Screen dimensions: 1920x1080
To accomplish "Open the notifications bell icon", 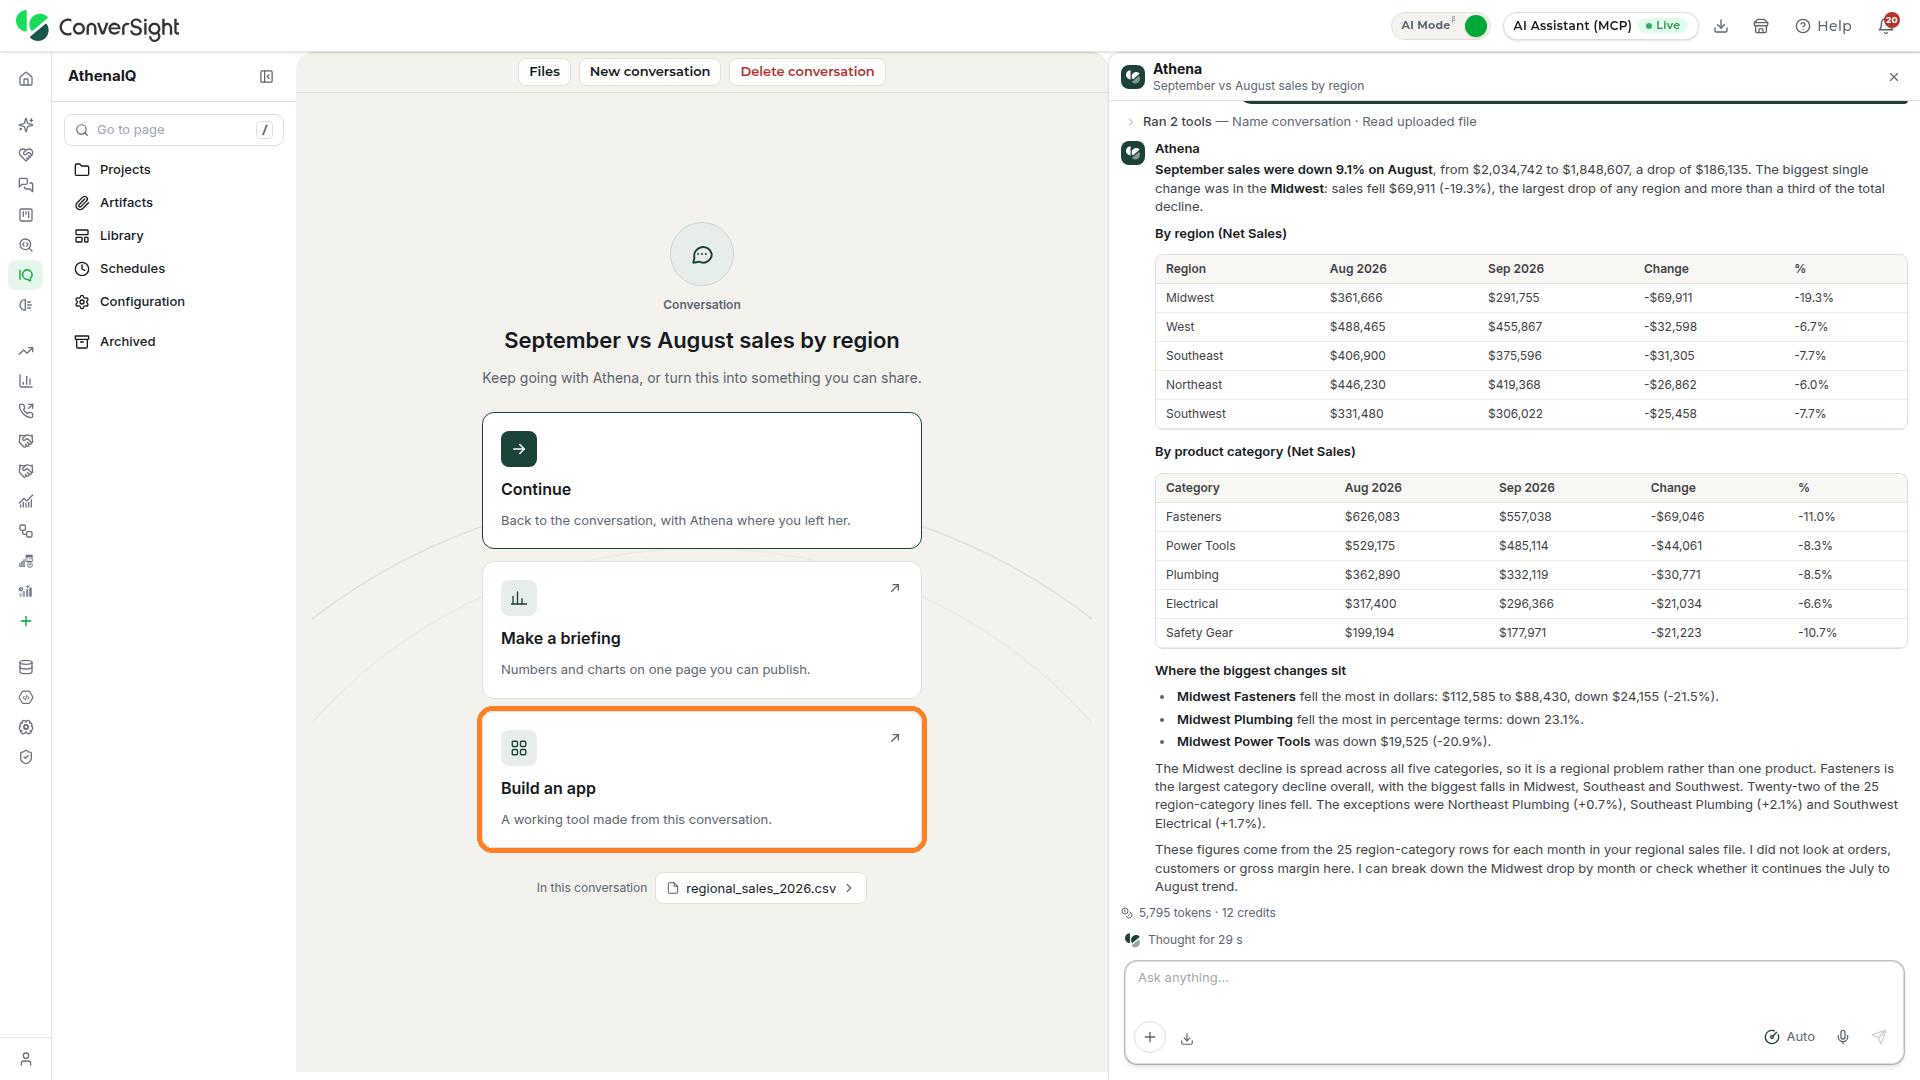I will 1886,26.
